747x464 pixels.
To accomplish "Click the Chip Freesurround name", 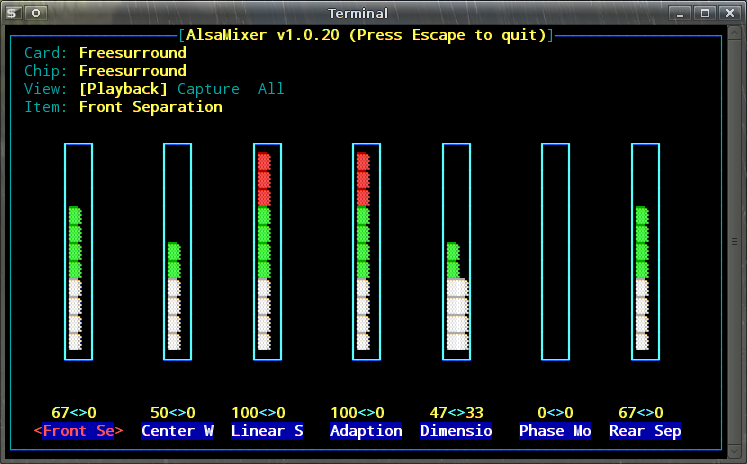I will (133, 71).
